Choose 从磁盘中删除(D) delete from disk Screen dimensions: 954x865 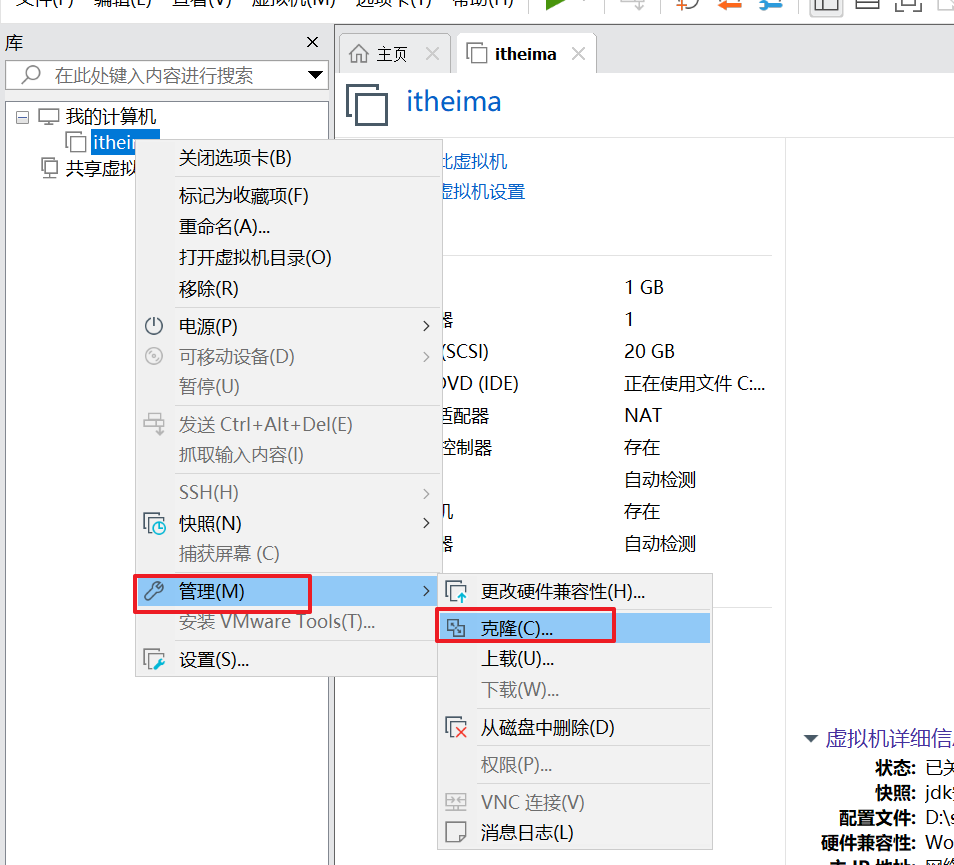pyautogui.click(x=574, y=728)
